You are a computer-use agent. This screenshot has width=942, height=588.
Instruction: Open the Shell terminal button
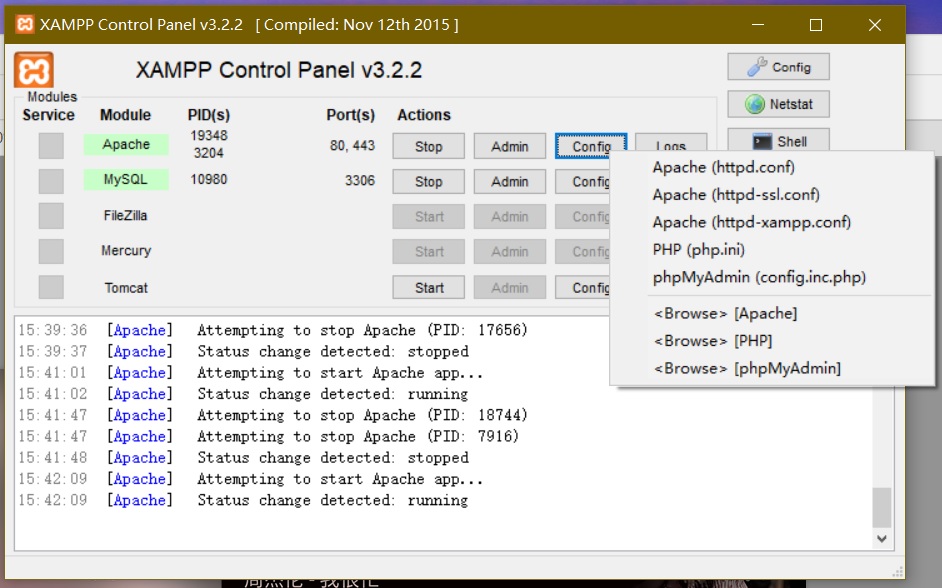click(779, 141)
